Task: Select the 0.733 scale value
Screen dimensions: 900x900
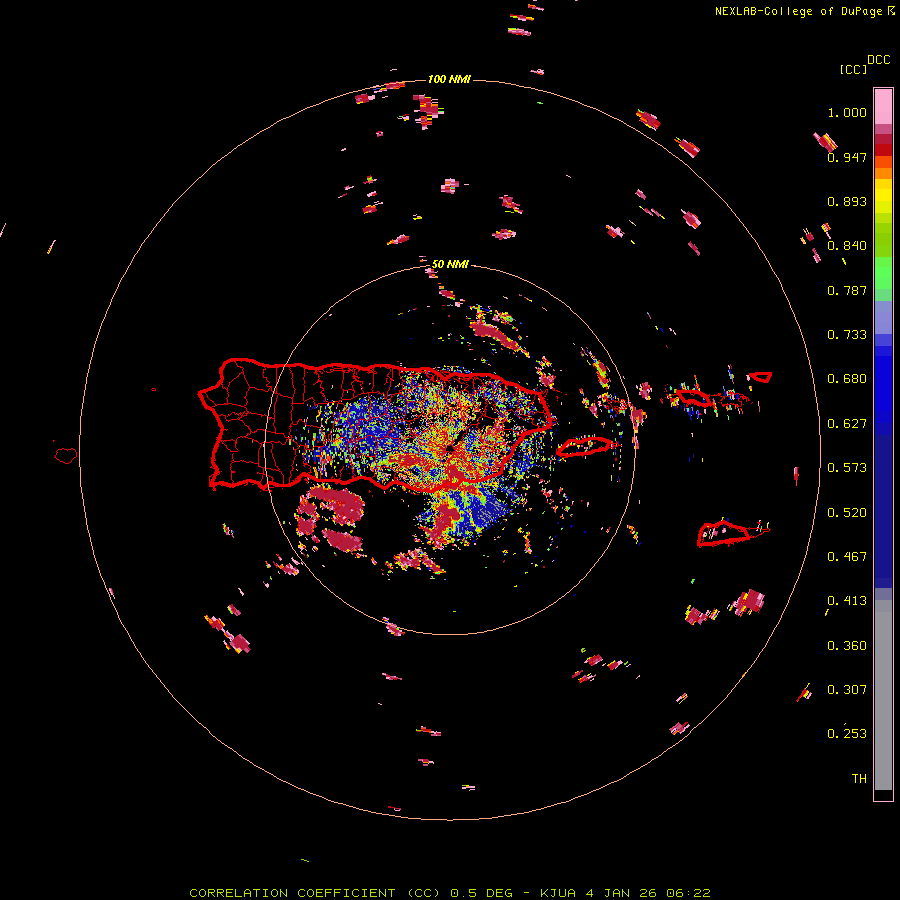Action: (847, 335)
